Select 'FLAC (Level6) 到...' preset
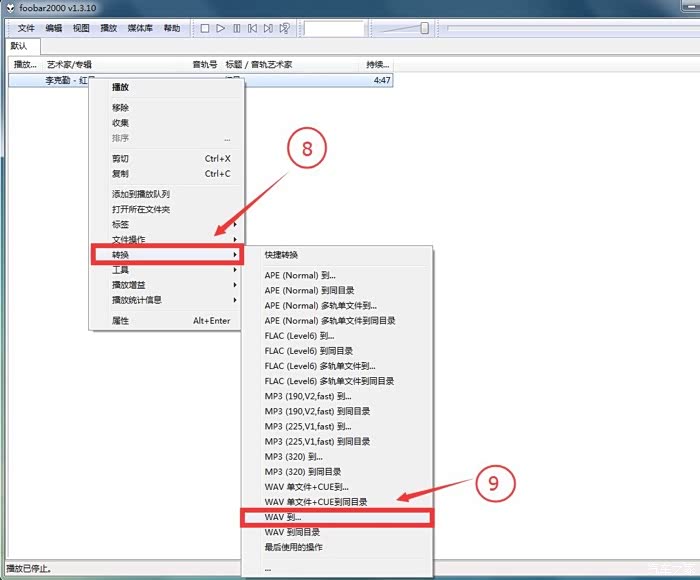Screen dimensions: 700x580 coord(299,336)
